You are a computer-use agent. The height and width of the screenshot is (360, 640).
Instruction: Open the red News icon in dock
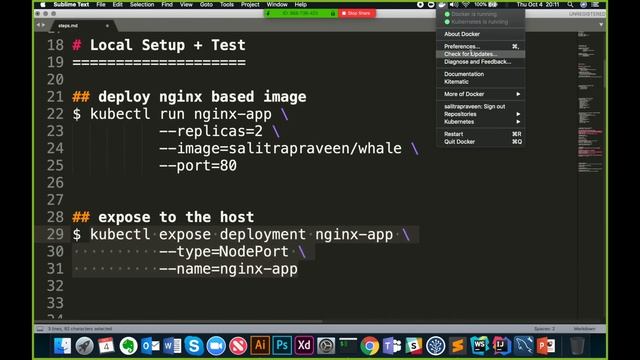(x=238, y=346)
